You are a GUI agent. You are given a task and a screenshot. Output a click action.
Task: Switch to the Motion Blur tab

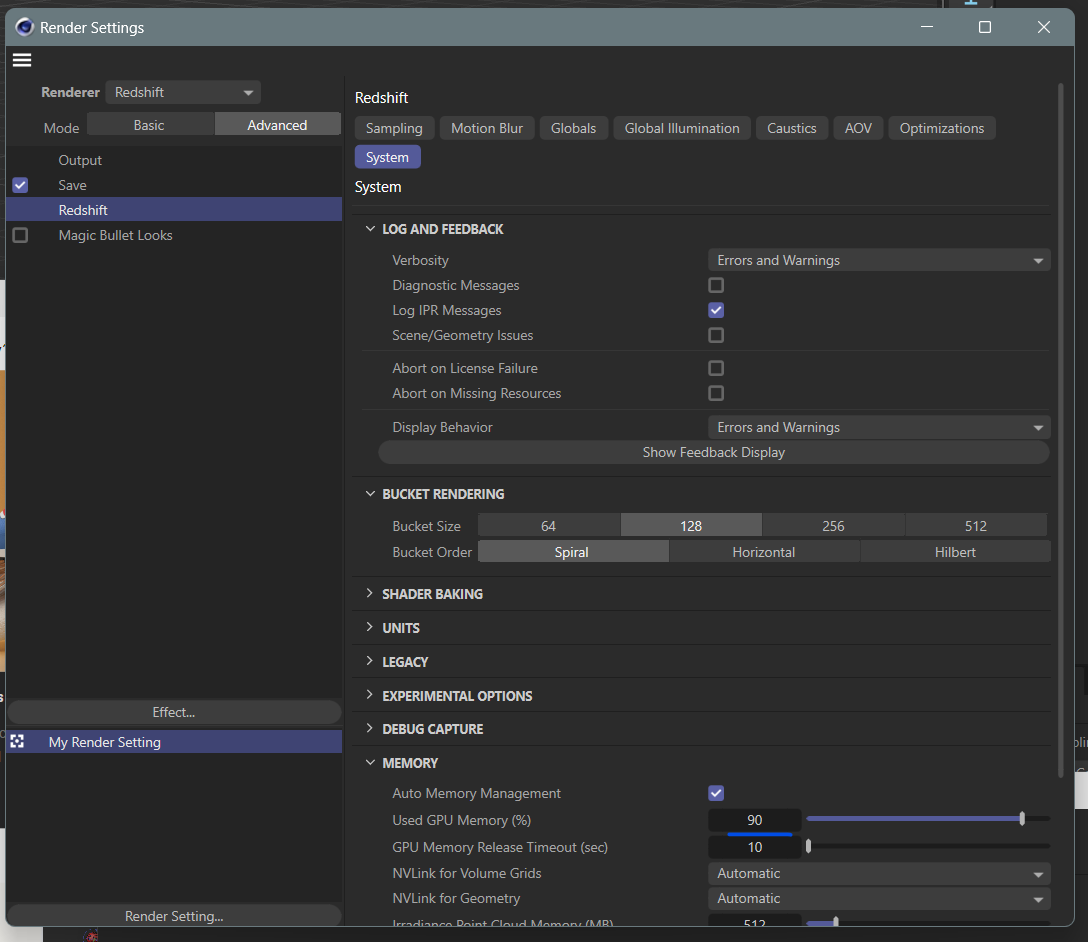coord(487,128)
